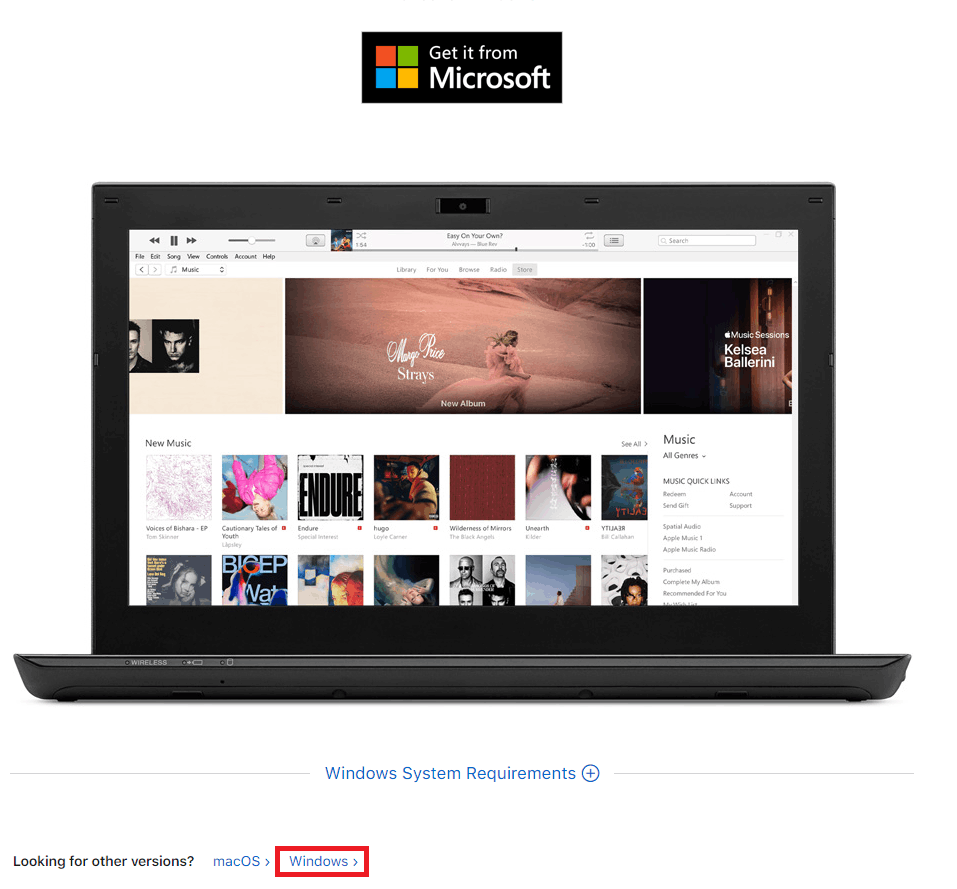957x889 pixels.
Task: Open the Controls menu in iTunes
Action: coord(217,256)
